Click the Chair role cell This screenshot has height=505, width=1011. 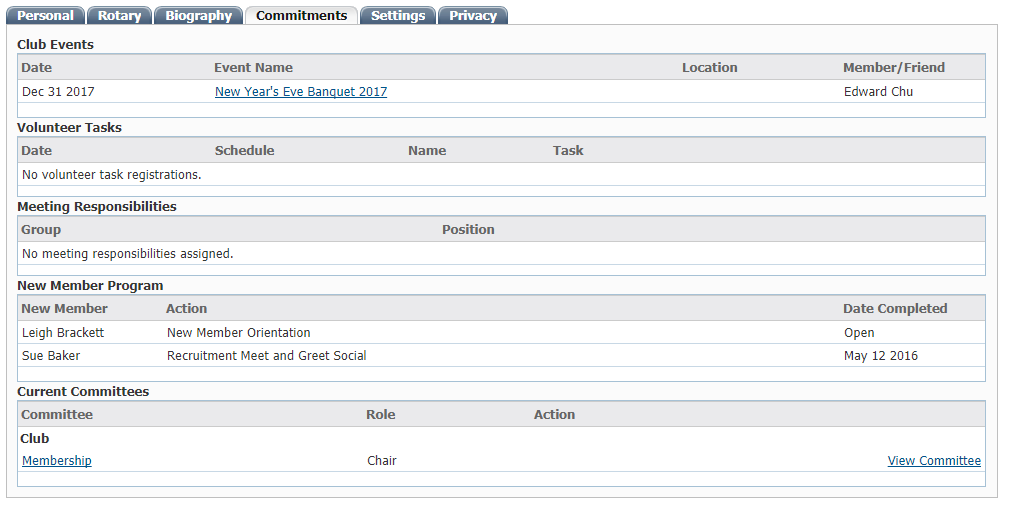[x=382, y=461]
